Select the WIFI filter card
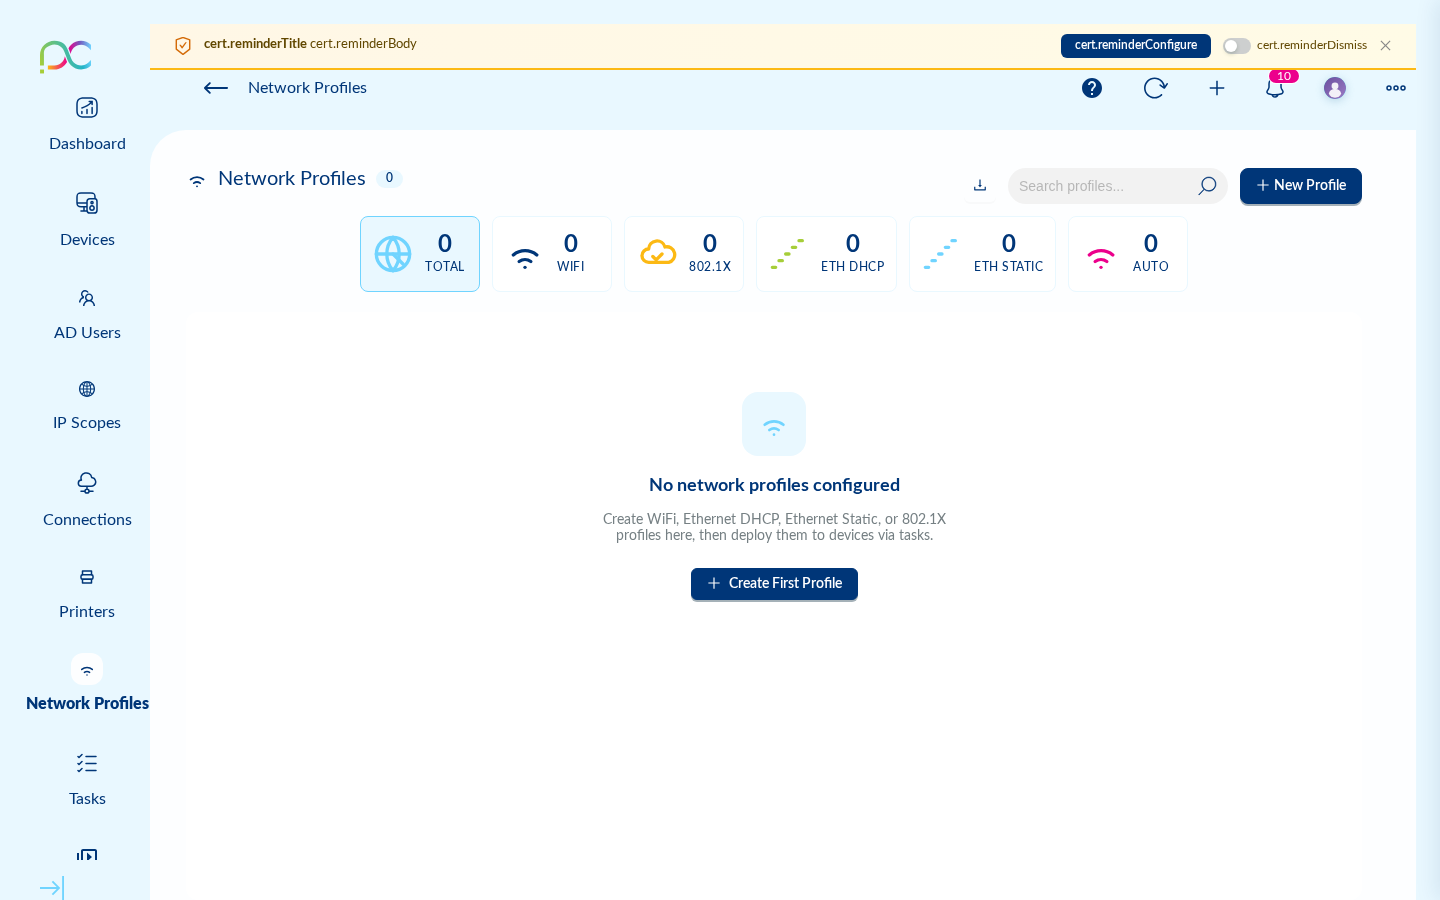 (552, 254)
